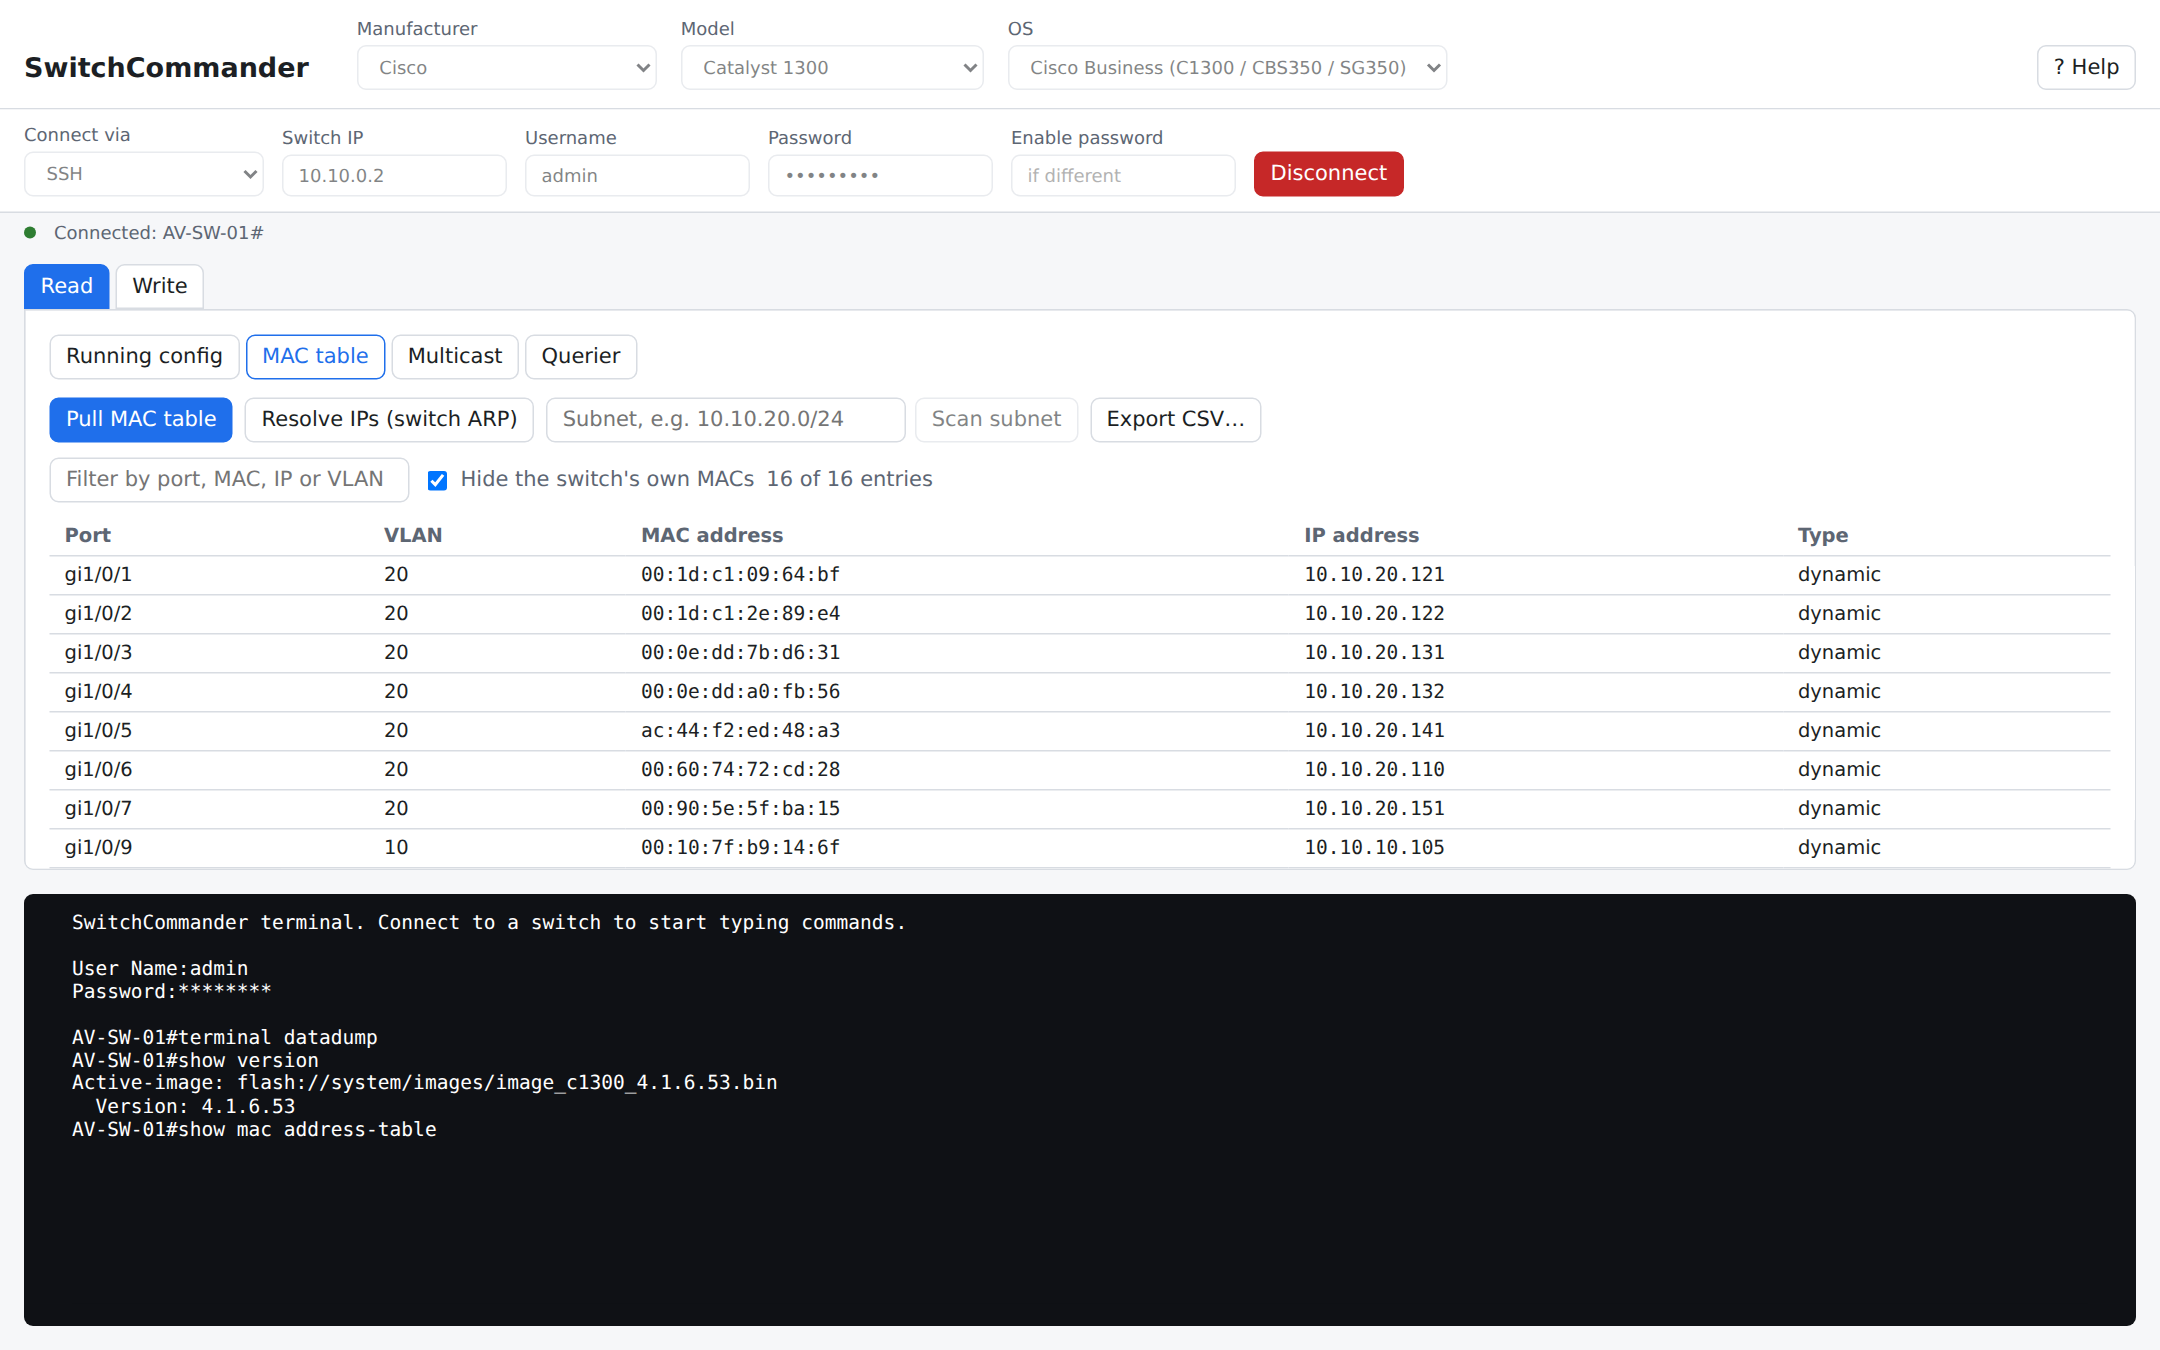Image resolution: width=2160 pixels, height=1350 pixels.
Task: Click Resolve IPs (switch ARP) button
Action: tap(389, 420)
